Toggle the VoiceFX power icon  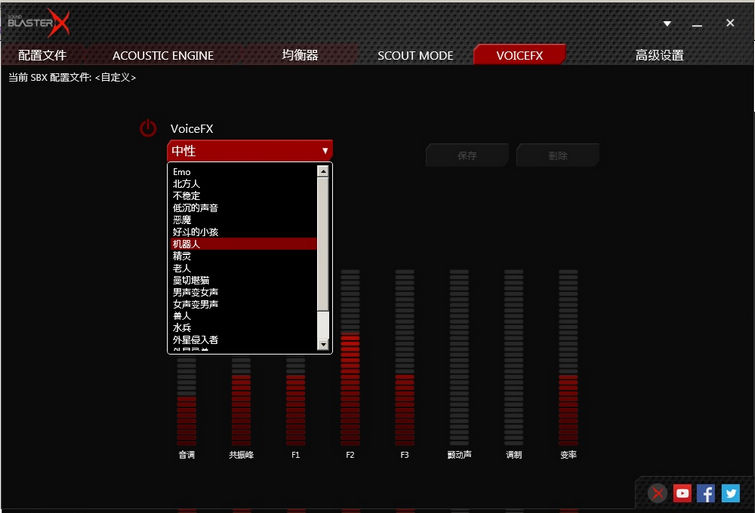(148, 128)
